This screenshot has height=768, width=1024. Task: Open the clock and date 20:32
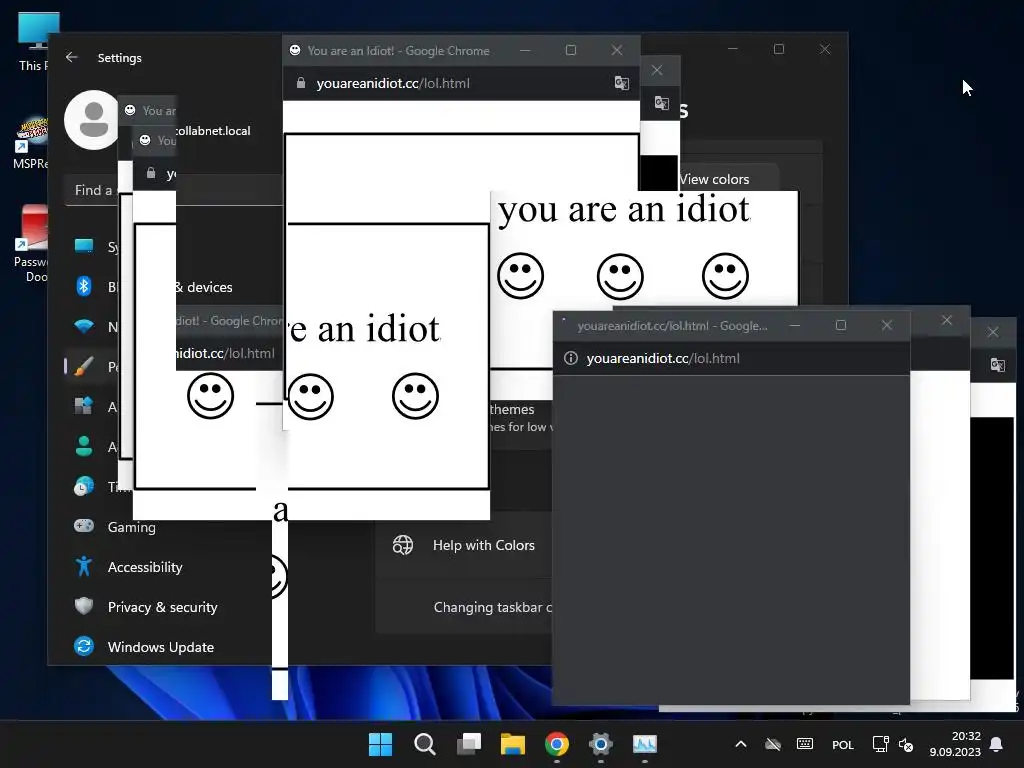click(x=955, y=744)
